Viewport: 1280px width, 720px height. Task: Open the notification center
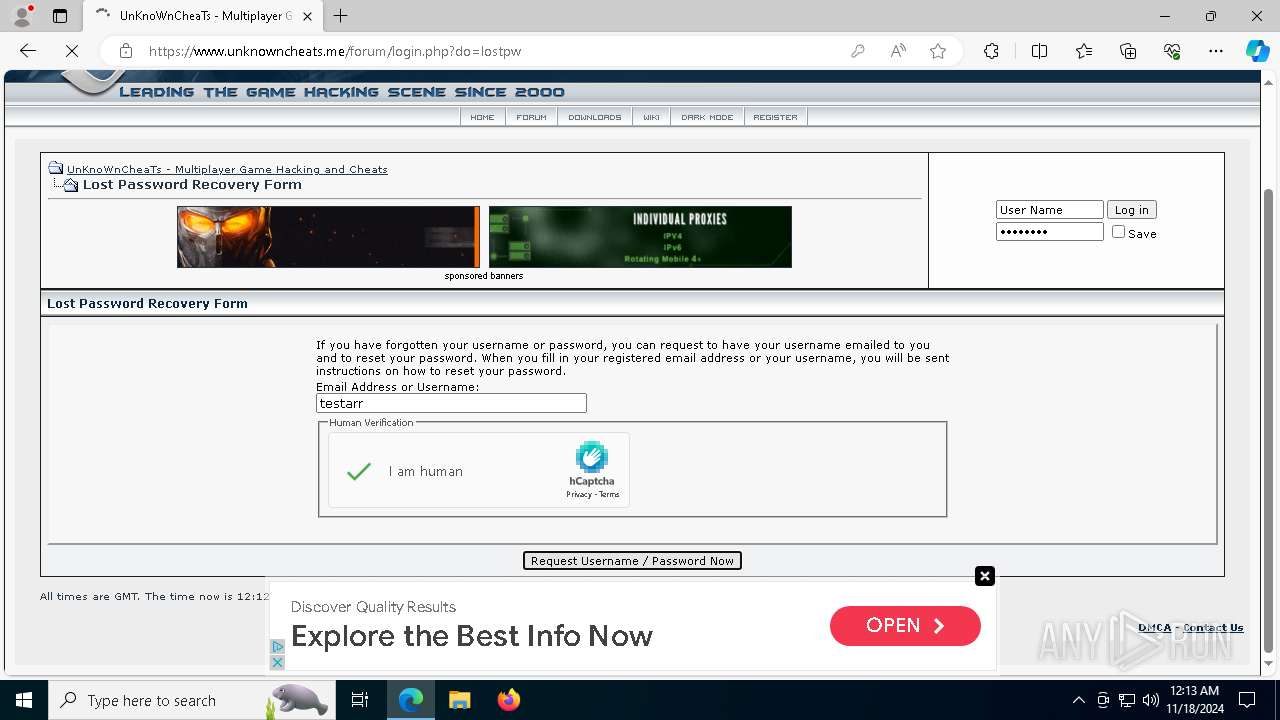[1246, 700]
